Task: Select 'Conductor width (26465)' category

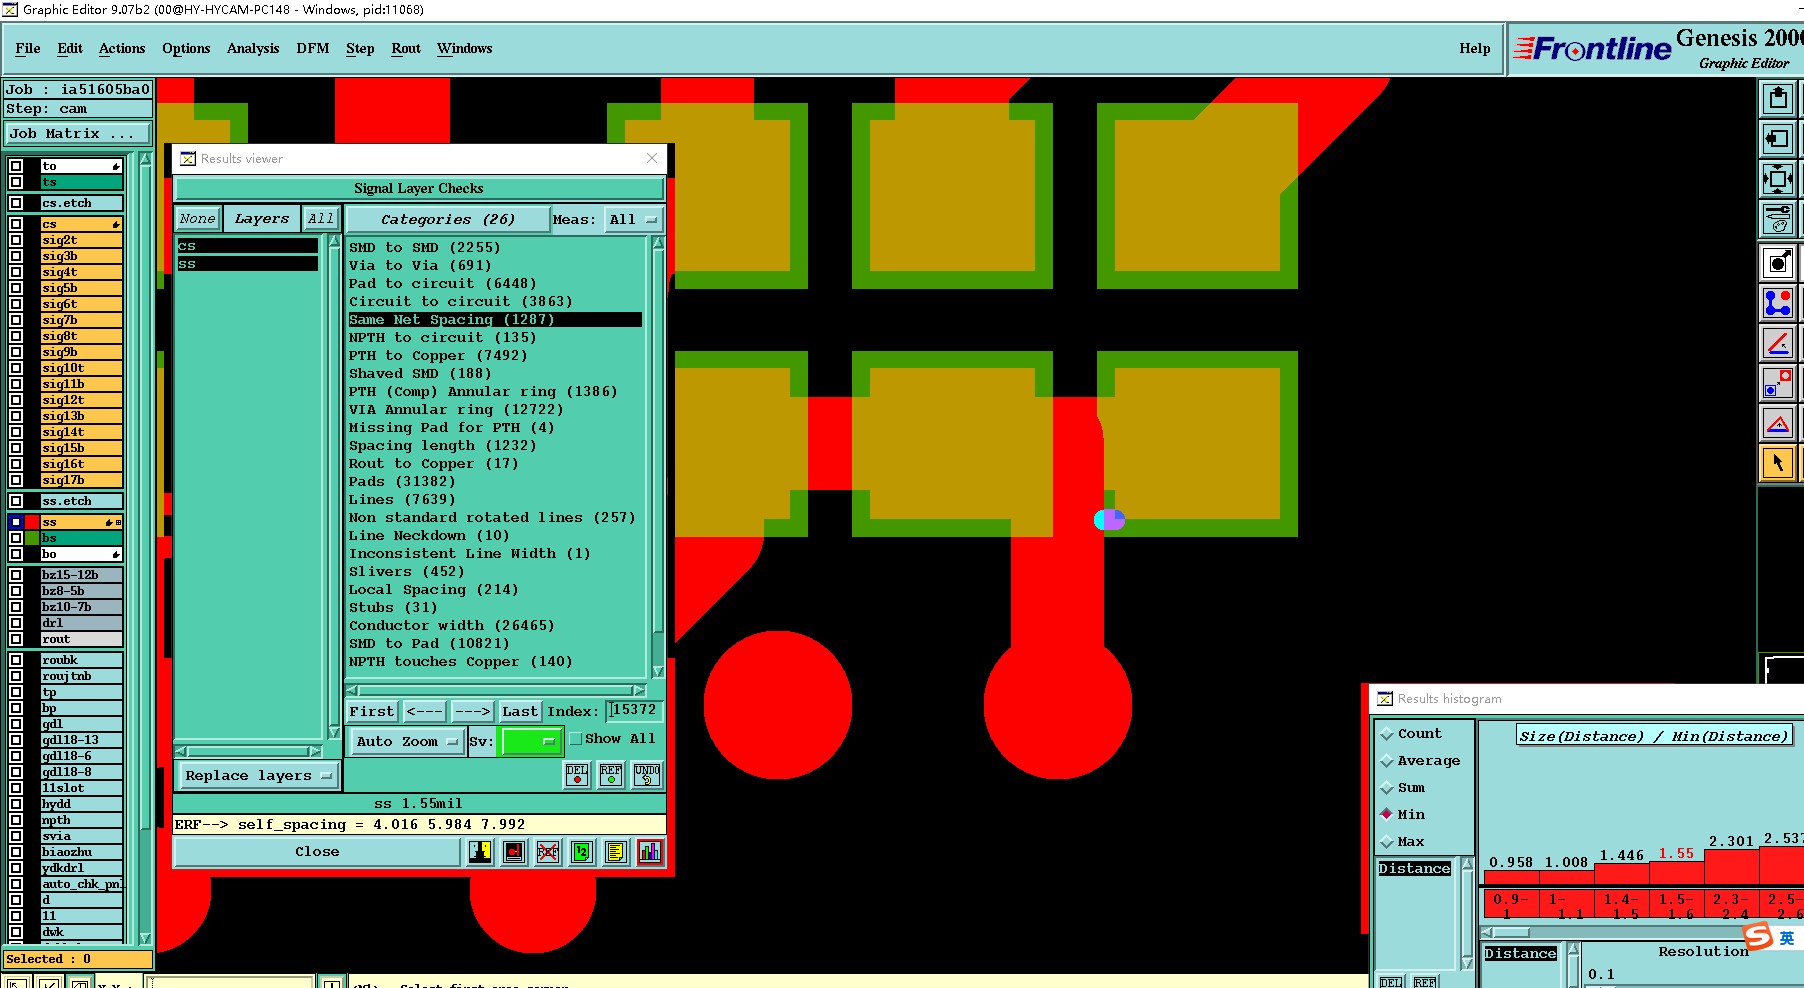Action: tap(451, 626)
